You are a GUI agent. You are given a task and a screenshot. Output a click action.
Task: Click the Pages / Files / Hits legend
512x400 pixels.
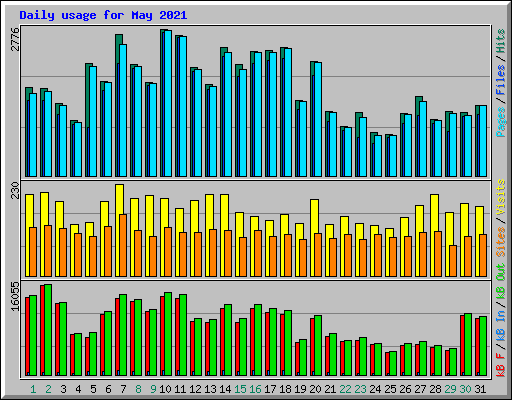500,83
